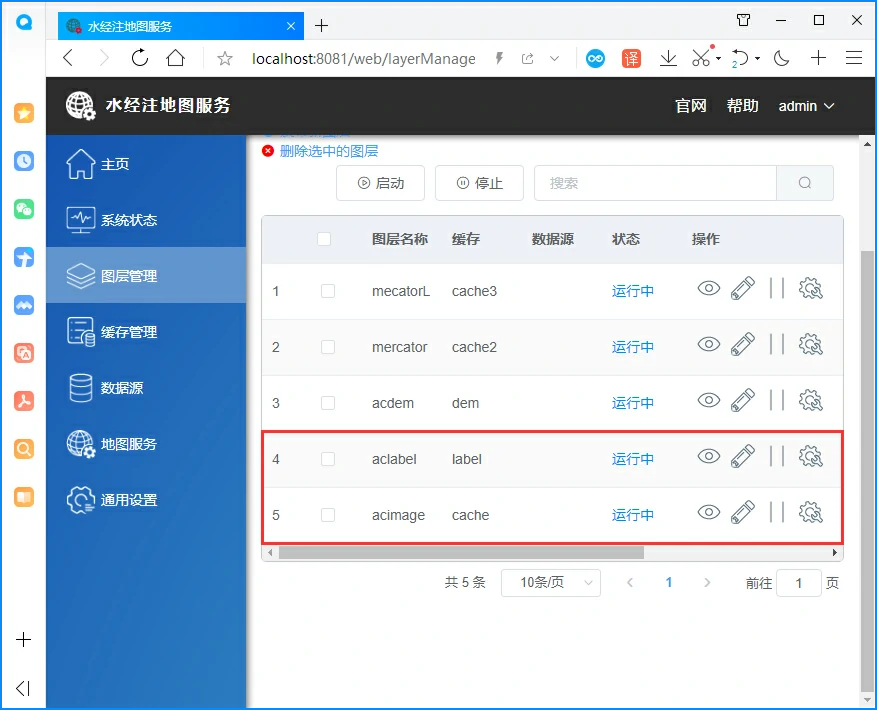Open gear settings for aclabel layer

[810, 457]
